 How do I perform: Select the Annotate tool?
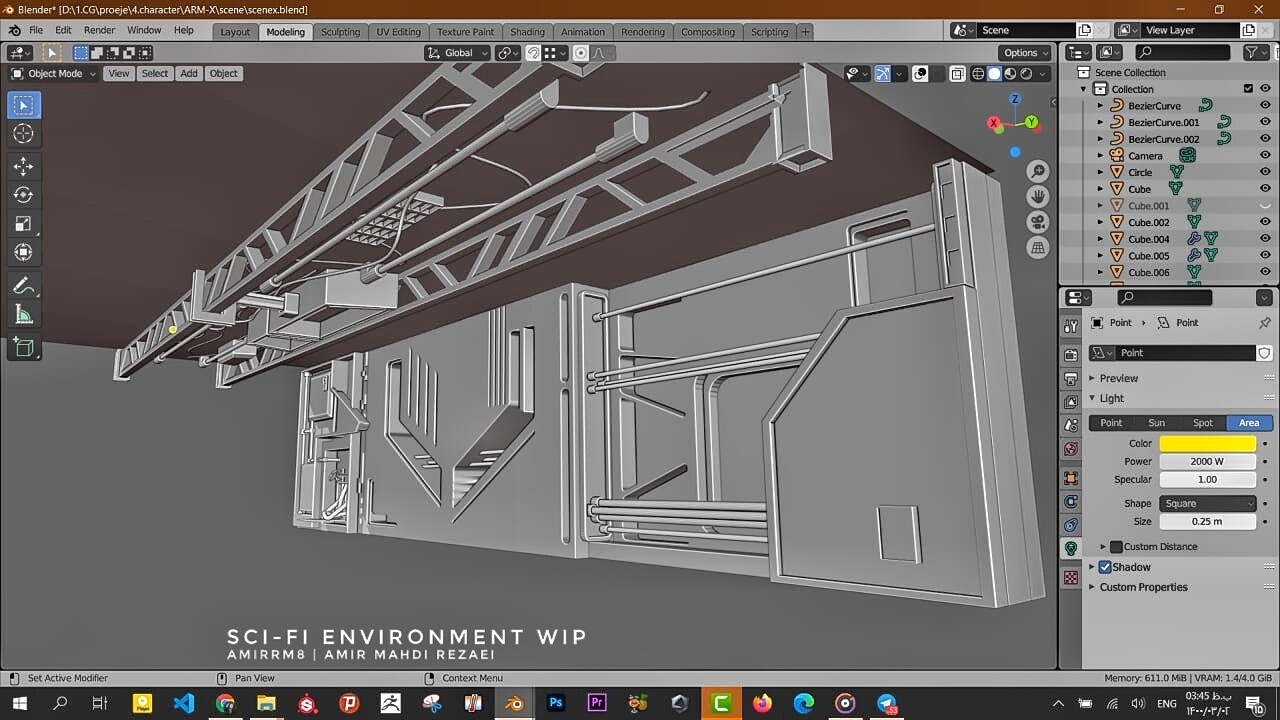click(x=24, y=287)
